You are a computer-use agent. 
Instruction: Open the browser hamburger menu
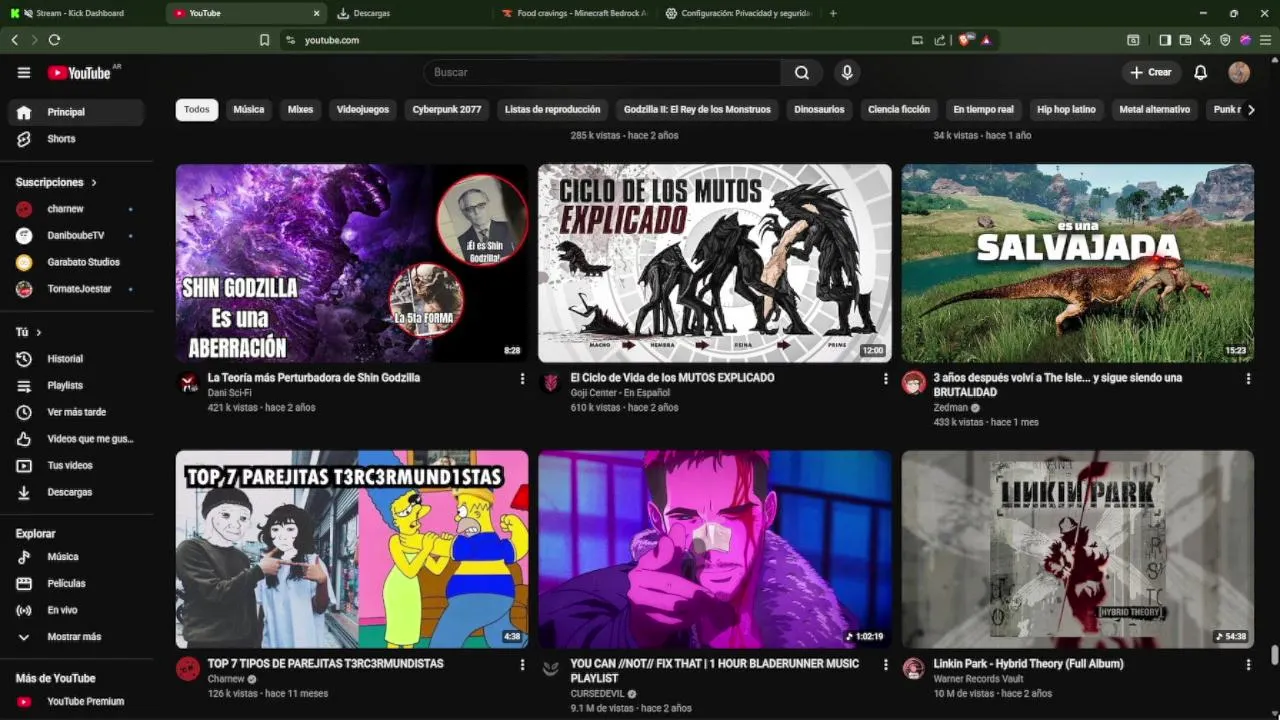(1265, 40)
